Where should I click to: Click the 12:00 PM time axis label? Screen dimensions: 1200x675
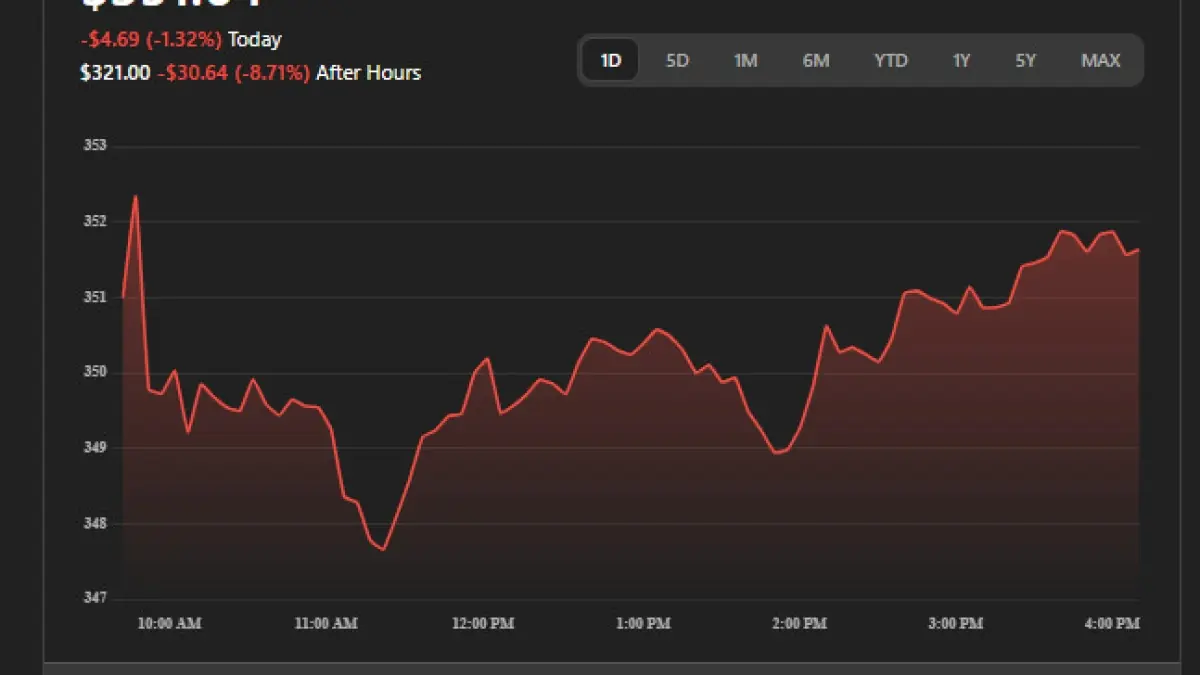click(482, 623)
